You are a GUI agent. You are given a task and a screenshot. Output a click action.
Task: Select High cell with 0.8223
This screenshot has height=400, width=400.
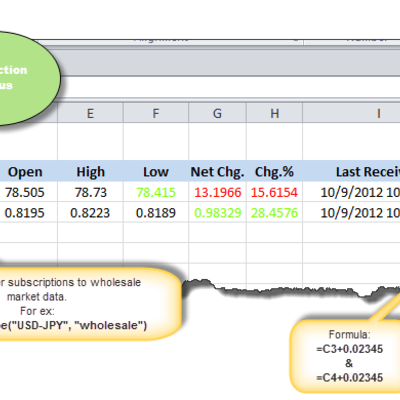click(x=90, y=212)
